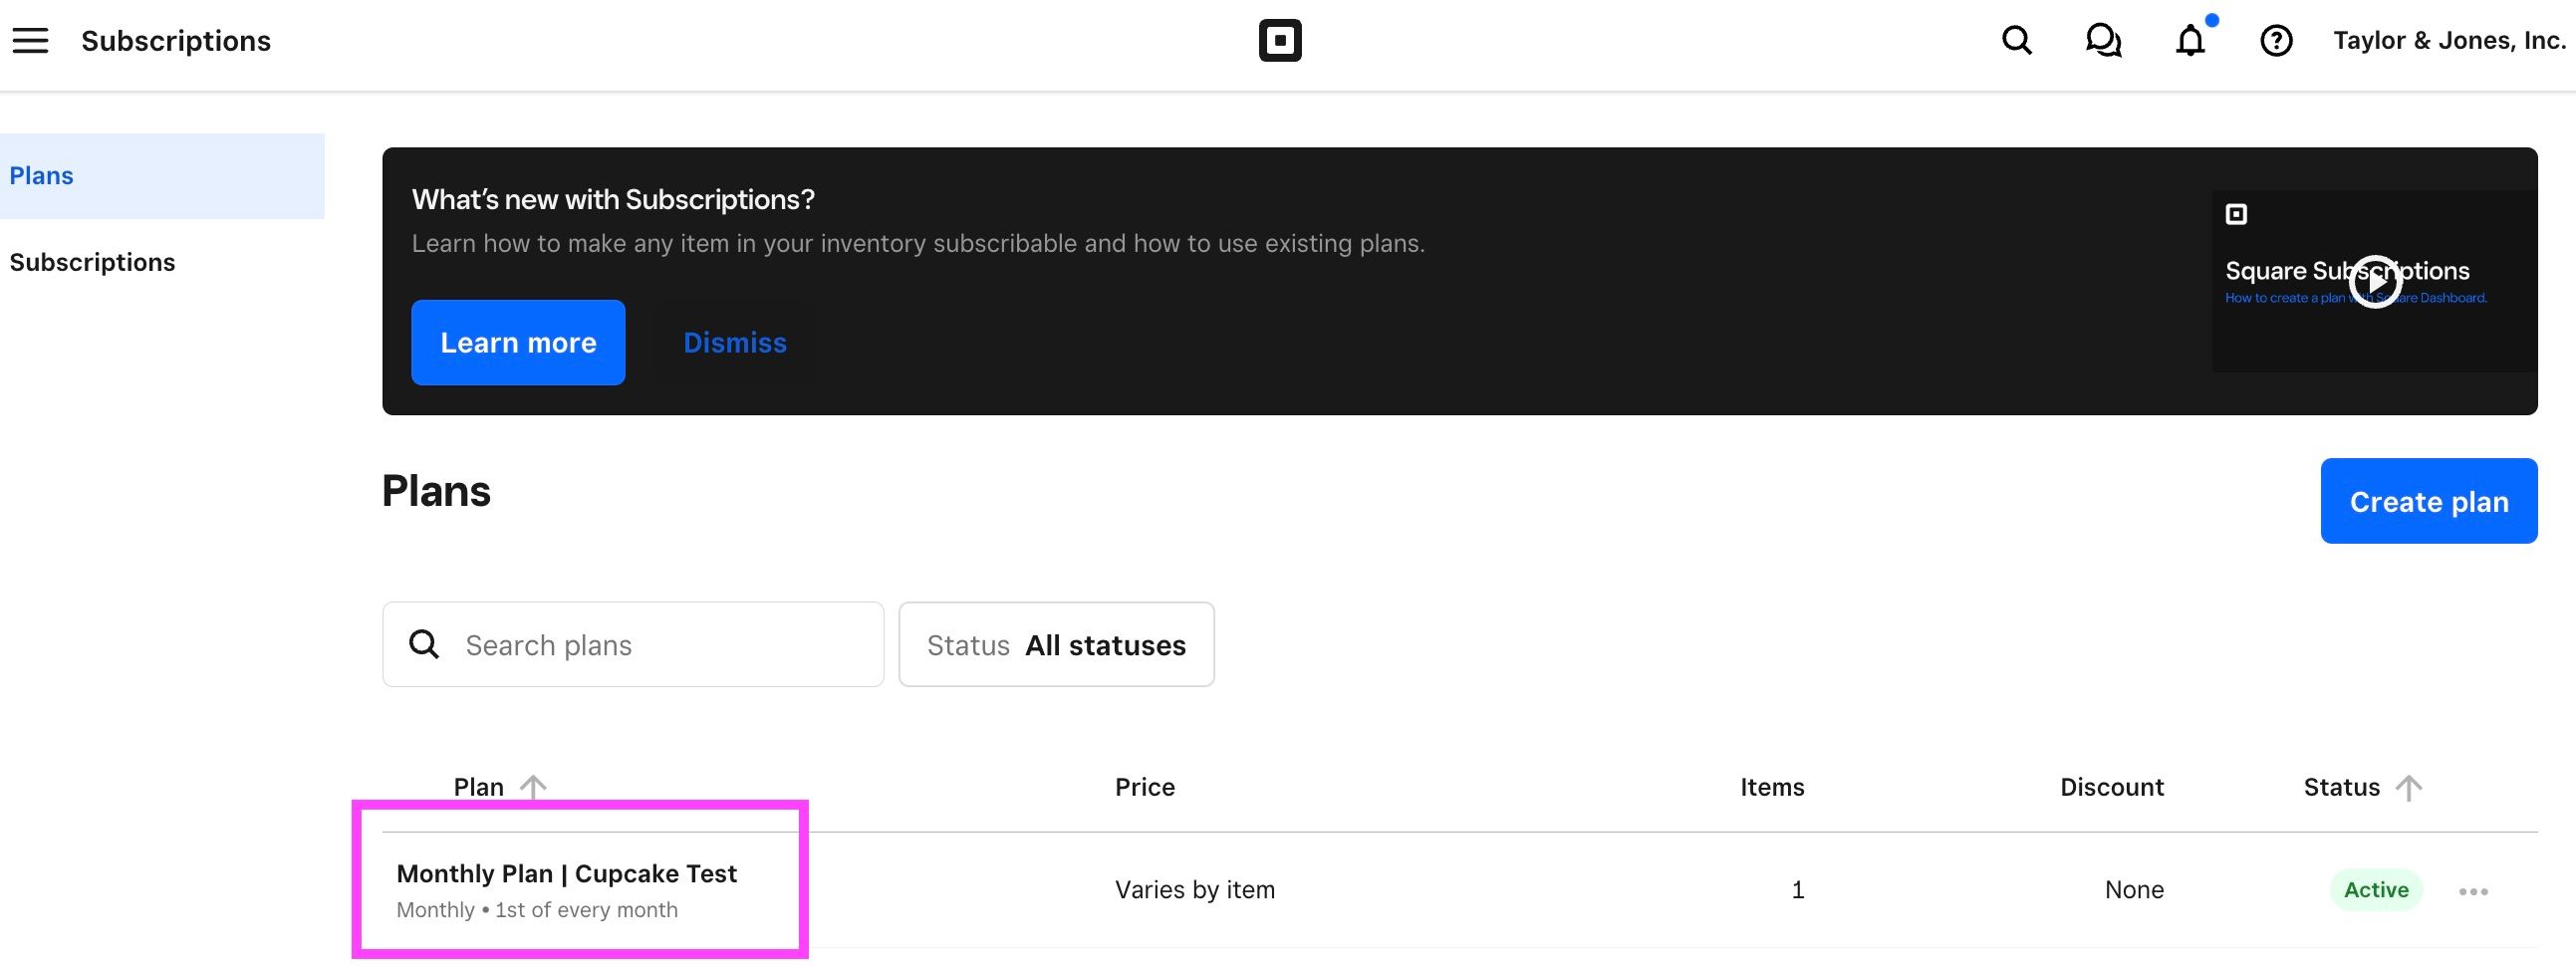Dismiss the What's new banner
This screenshot has width=2576, height=966.
(x=734, y=342)
